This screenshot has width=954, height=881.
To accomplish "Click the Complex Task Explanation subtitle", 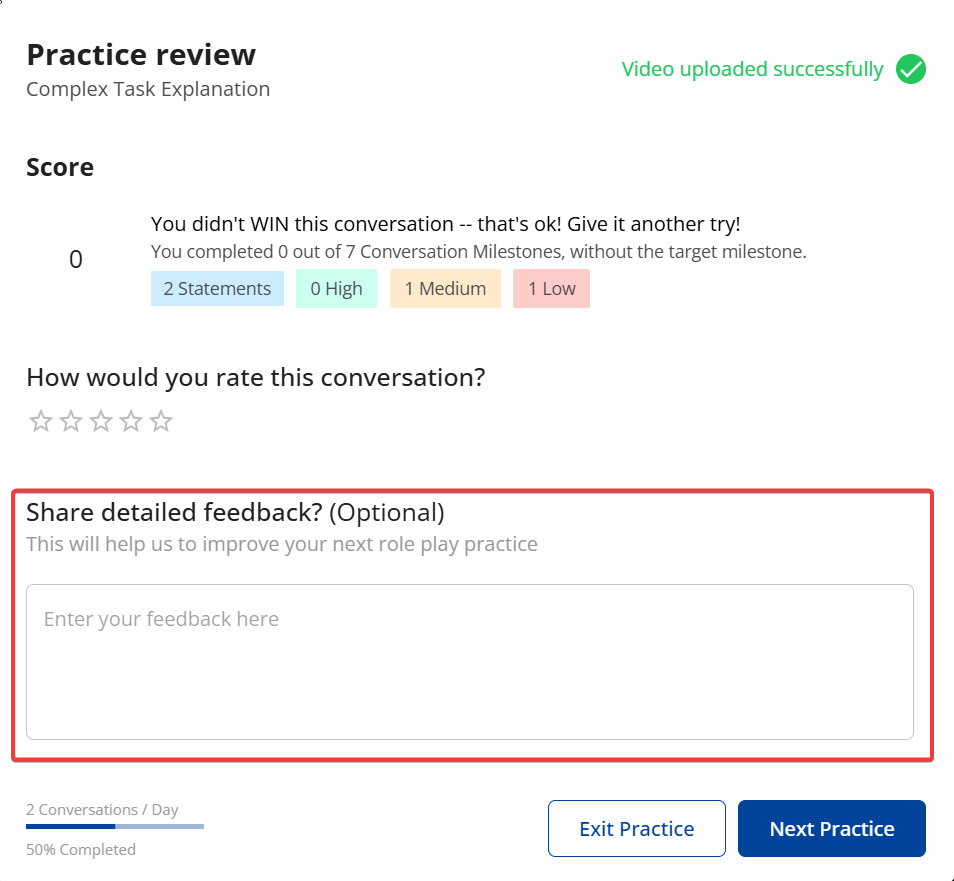I will click(x=148, y=89).
